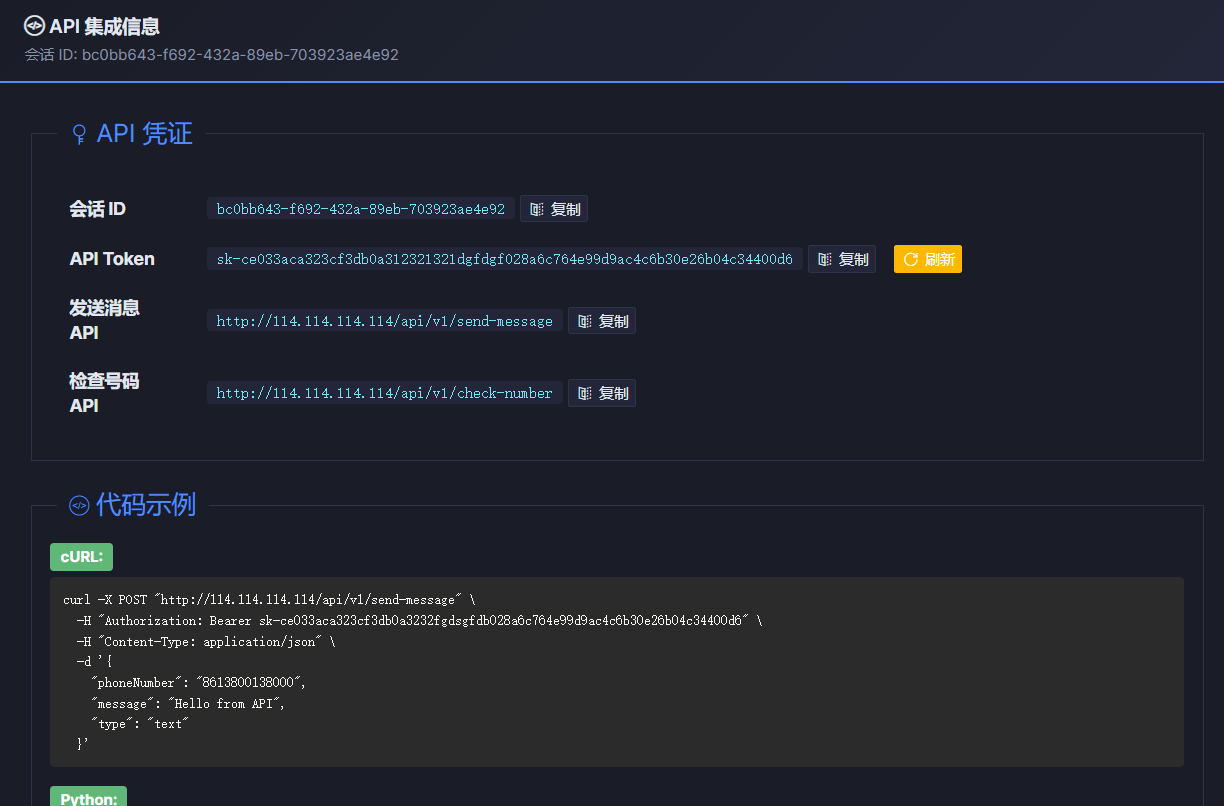This screenshot has height=806, width=1224.
Task: Click copy icon in 会话 ID row
Action: pos(537,209)
